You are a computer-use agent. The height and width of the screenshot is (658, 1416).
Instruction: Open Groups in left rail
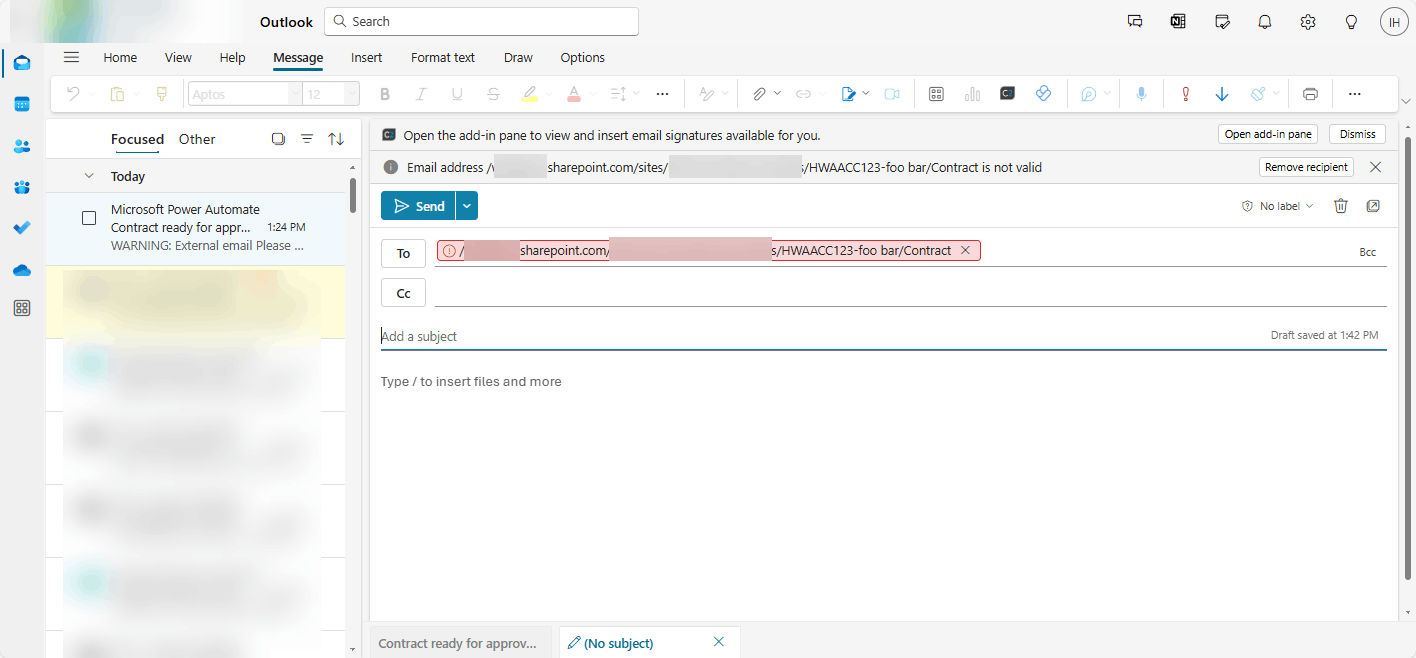pyautogui.click(x=21, y=187)
